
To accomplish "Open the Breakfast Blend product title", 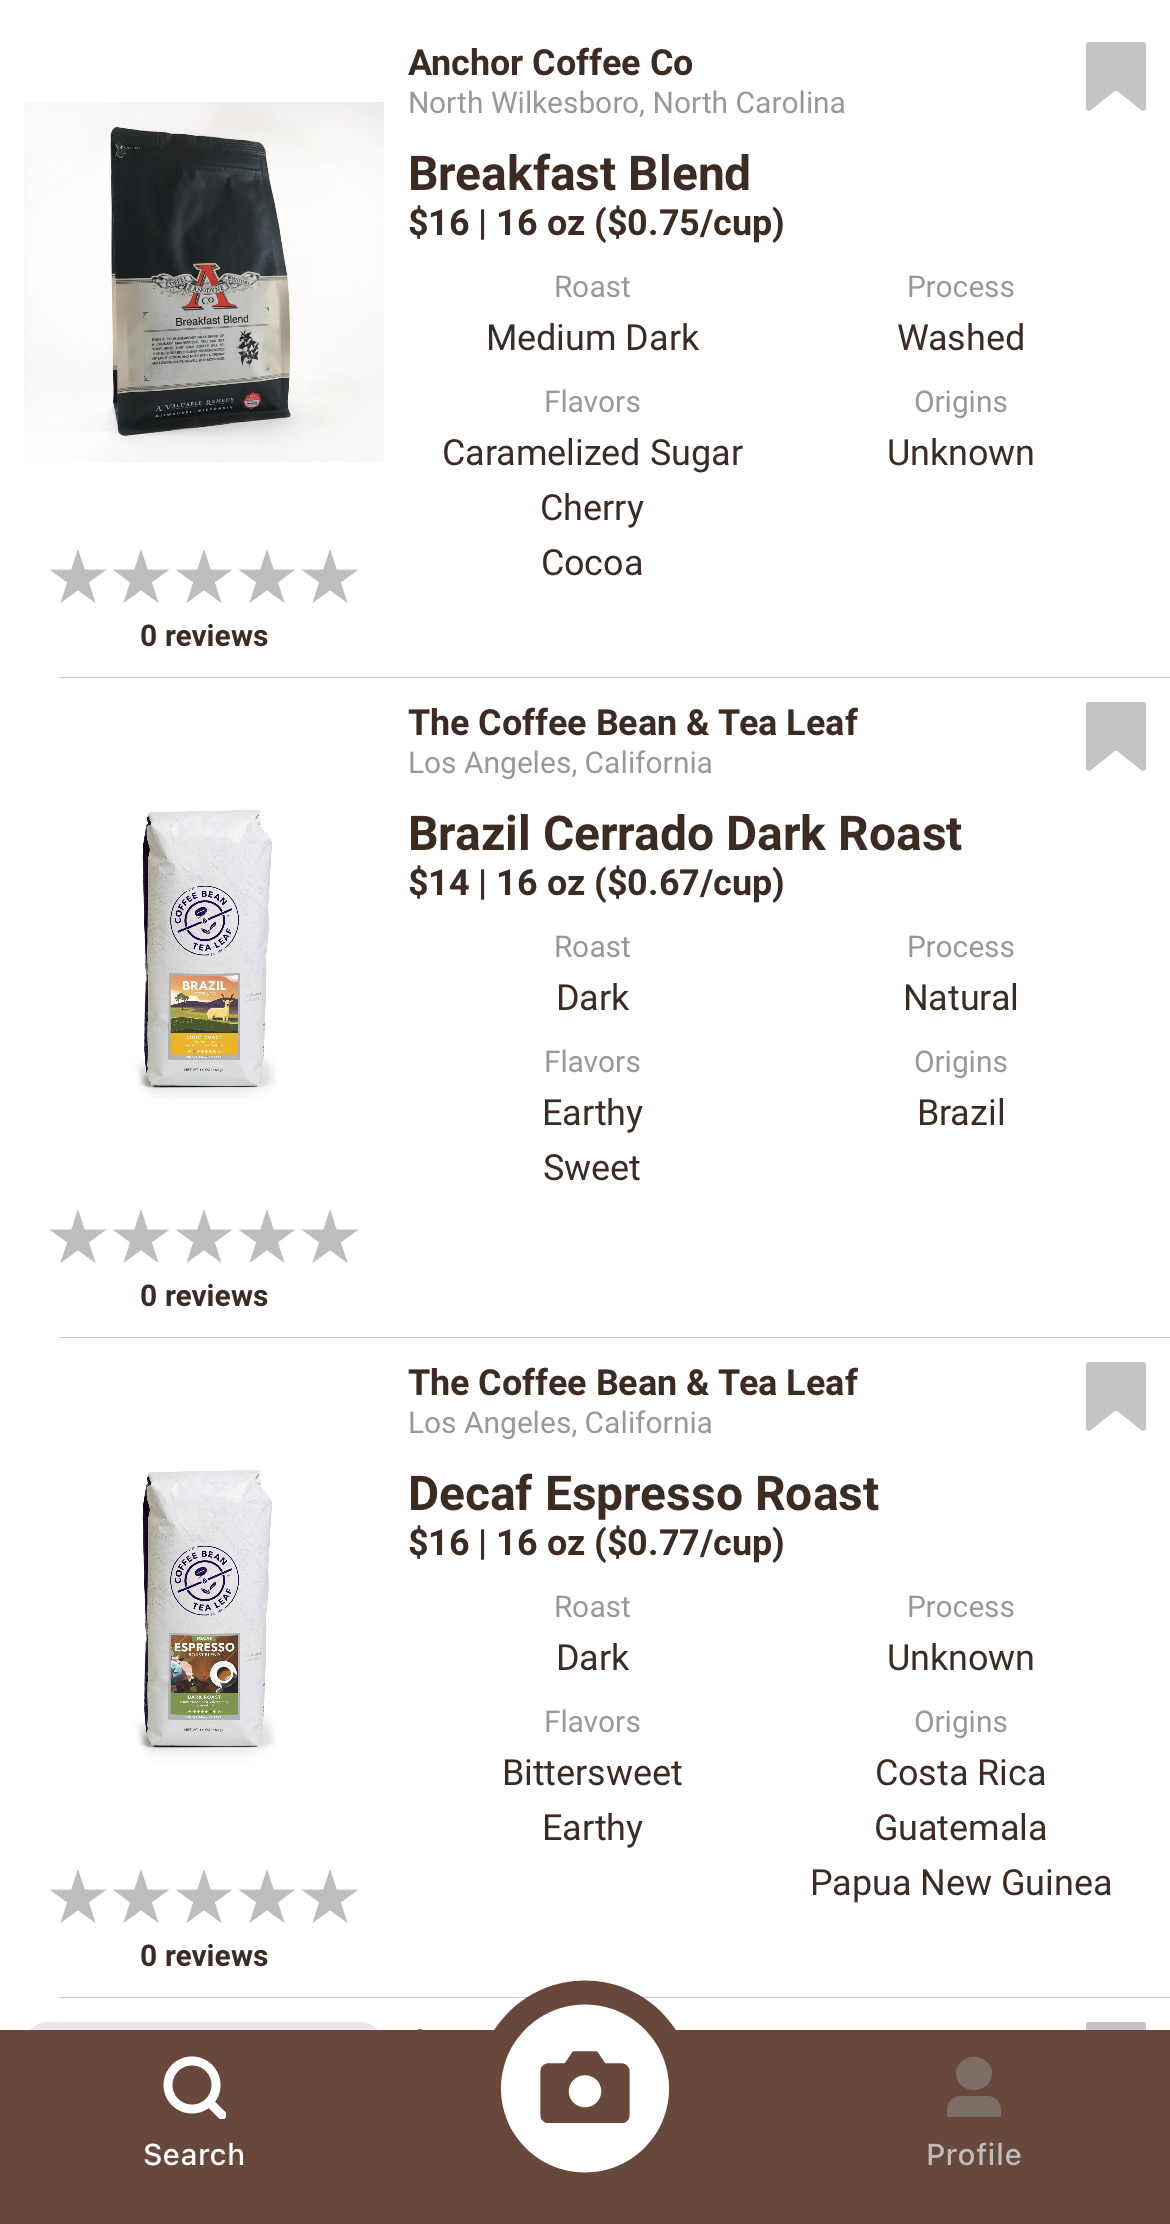I will pos(579,174).
